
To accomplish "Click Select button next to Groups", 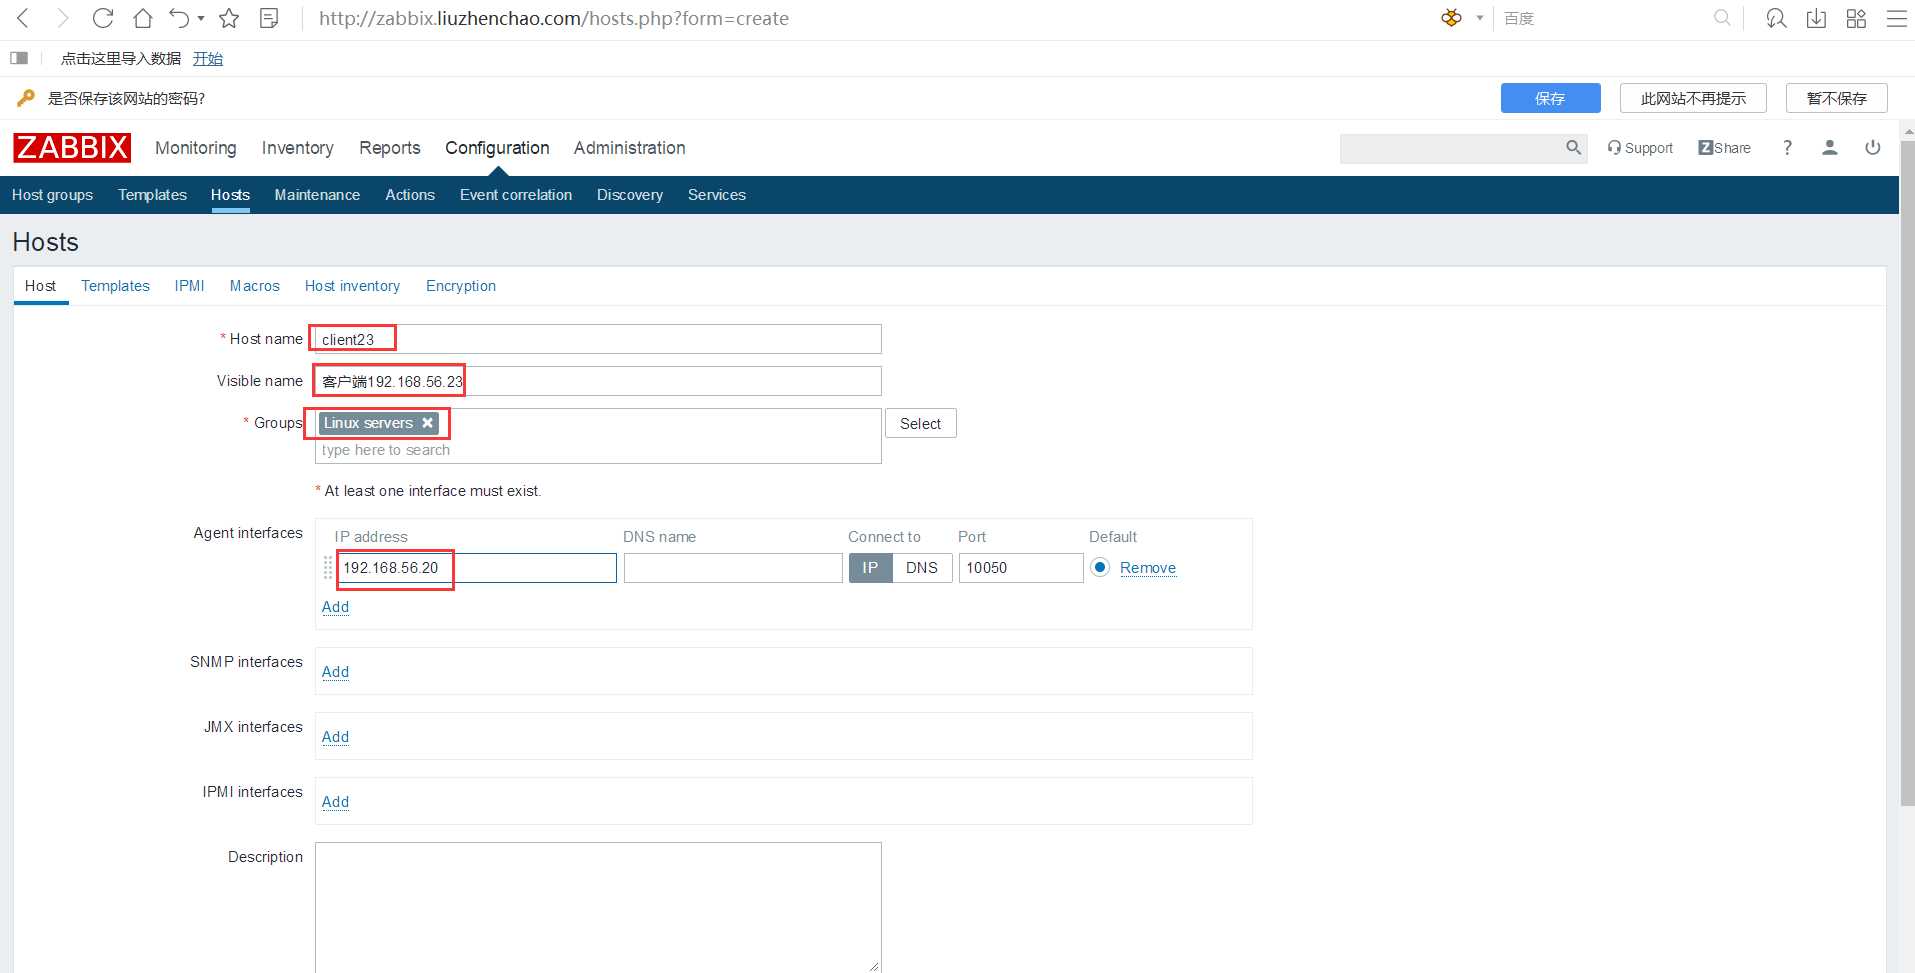I will (x=921, y=424).
